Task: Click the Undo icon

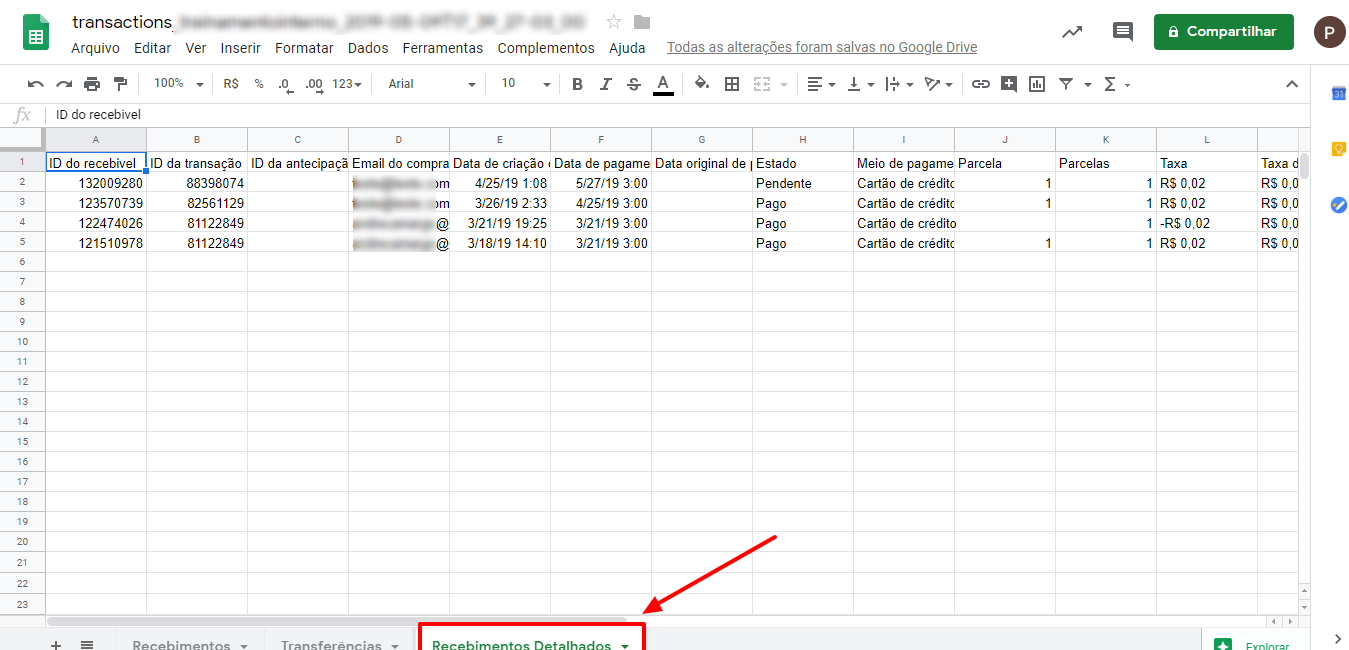Action: coord(36,84)
